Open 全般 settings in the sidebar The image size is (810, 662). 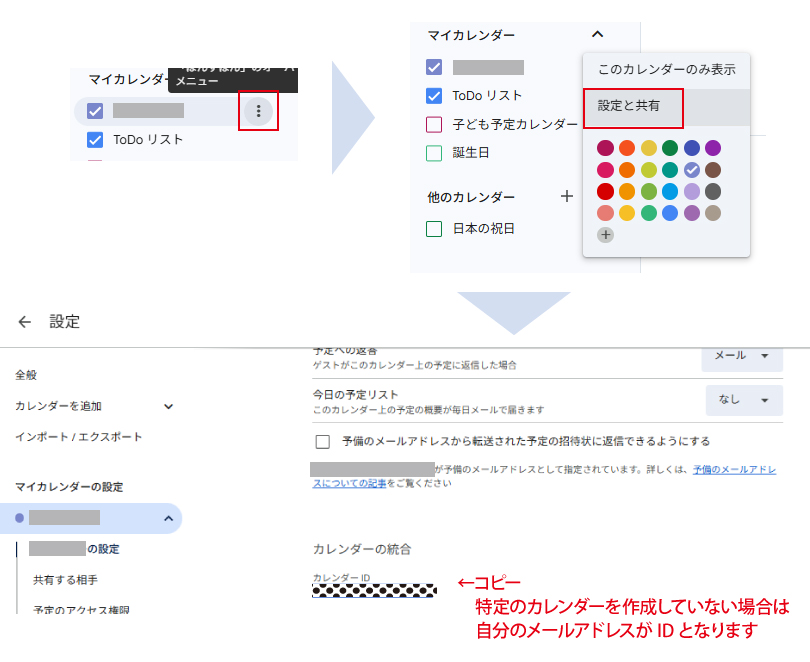pos(26,375)
